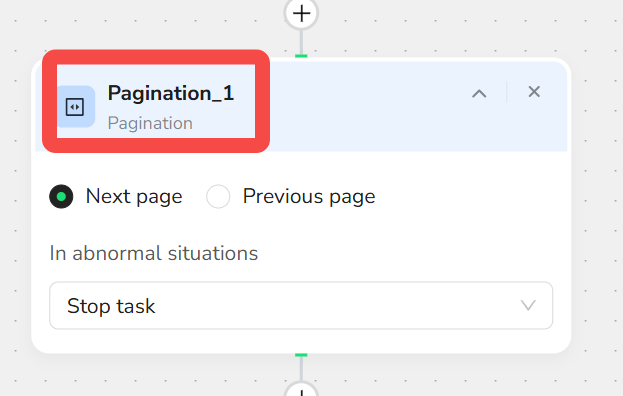Click the gray Pagination subtitle text
This screenshot has height=396, width=623.
(150, 123)
